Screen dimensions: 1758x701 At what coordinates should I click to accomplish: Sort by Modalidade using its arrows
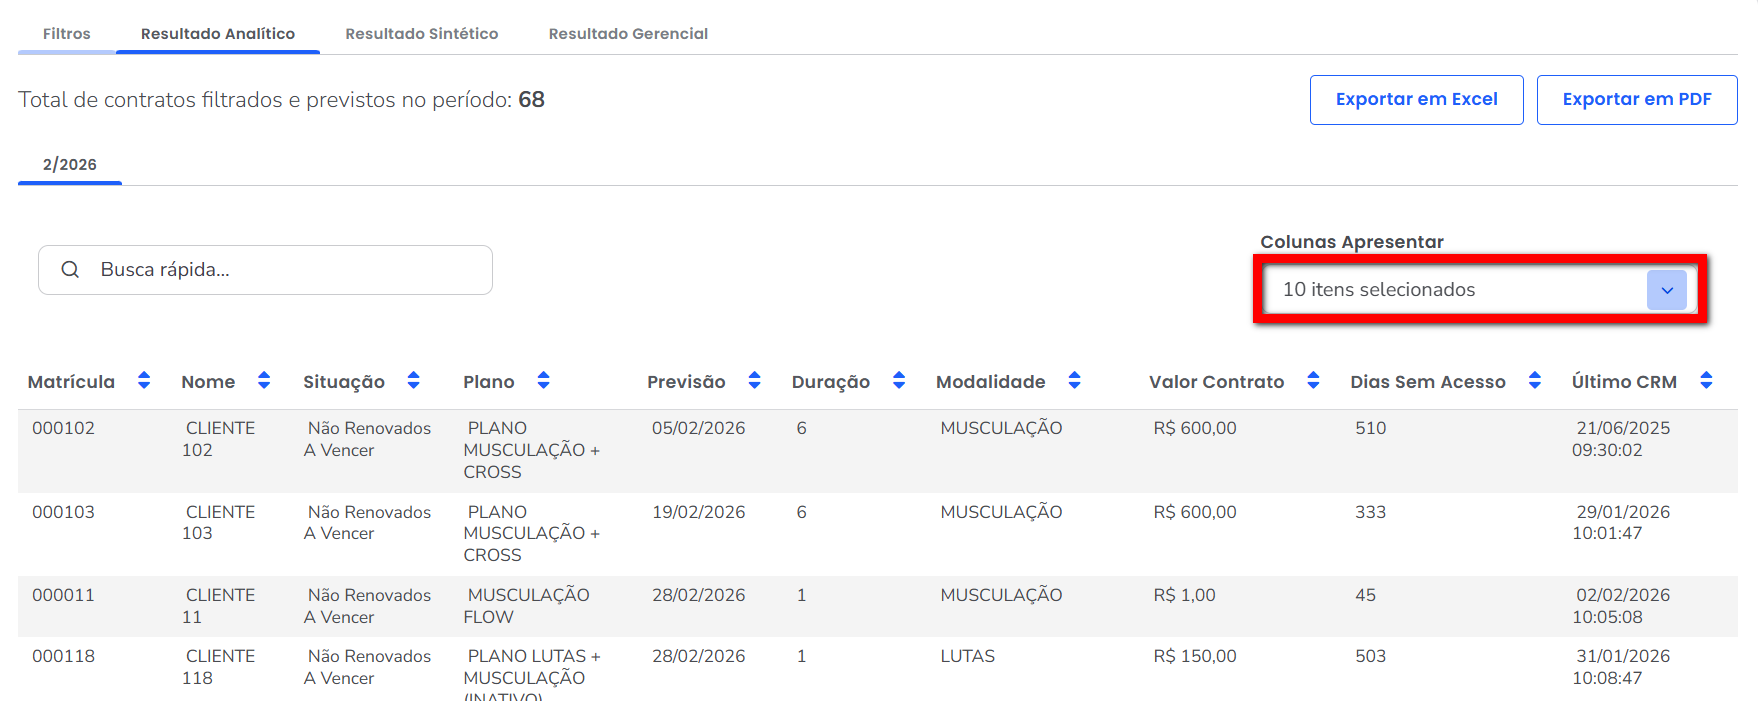(x=1074, y=380)
